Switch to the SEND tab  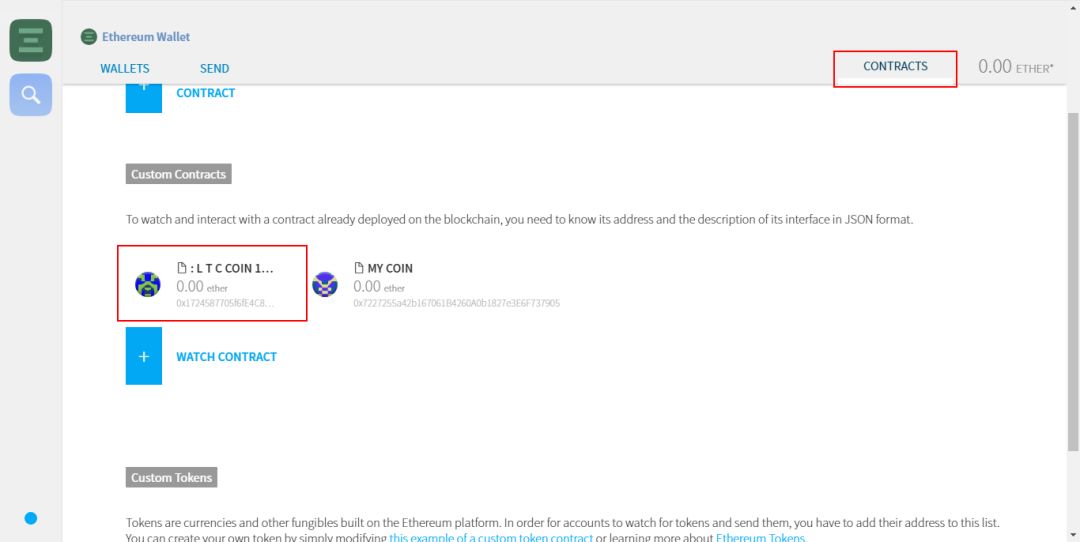[x=214, y=69]
